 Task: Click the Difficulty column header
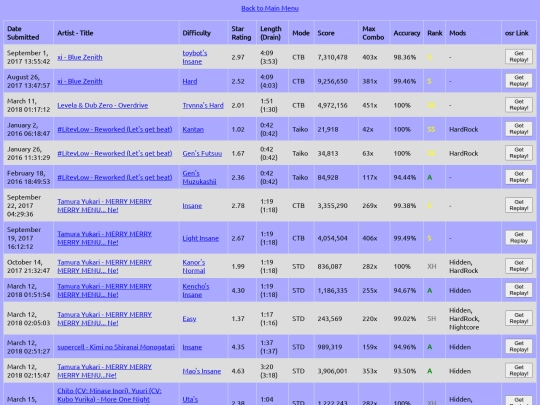(x=204, y=33)
